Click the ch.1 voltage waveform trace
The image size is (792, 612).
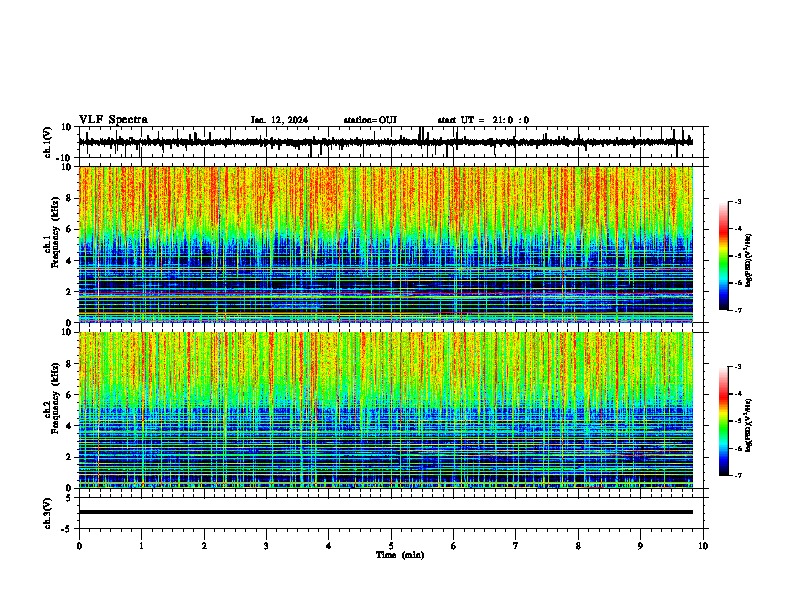[385, 142]
